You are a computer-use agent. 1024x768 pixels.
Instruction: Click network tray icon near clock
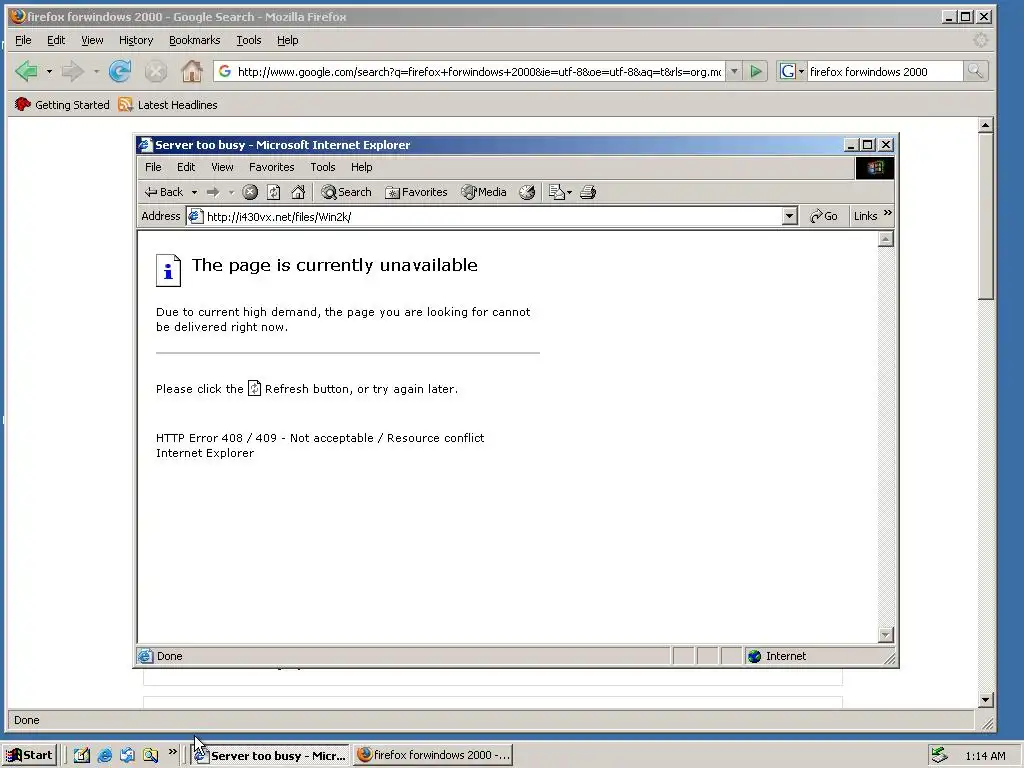click(x=939, y=755)
